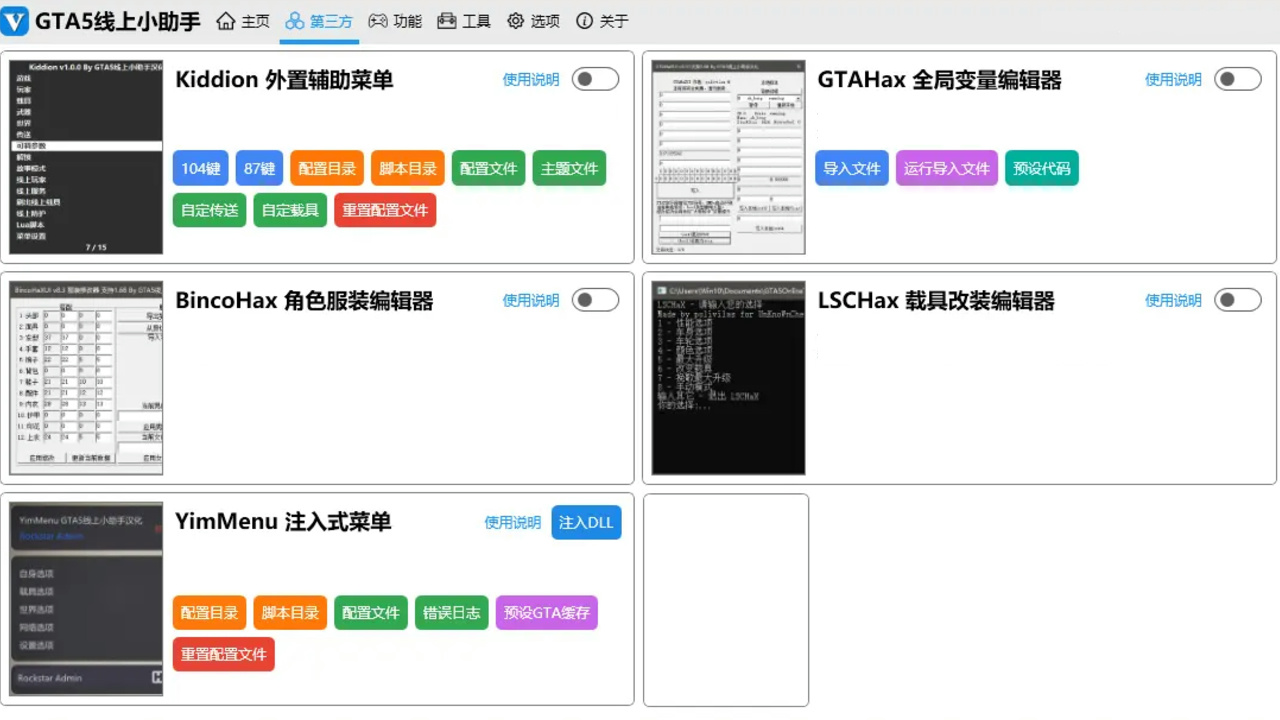
Task: View 使用说明 for LSCHax
Action: [x=1173, y=301]
